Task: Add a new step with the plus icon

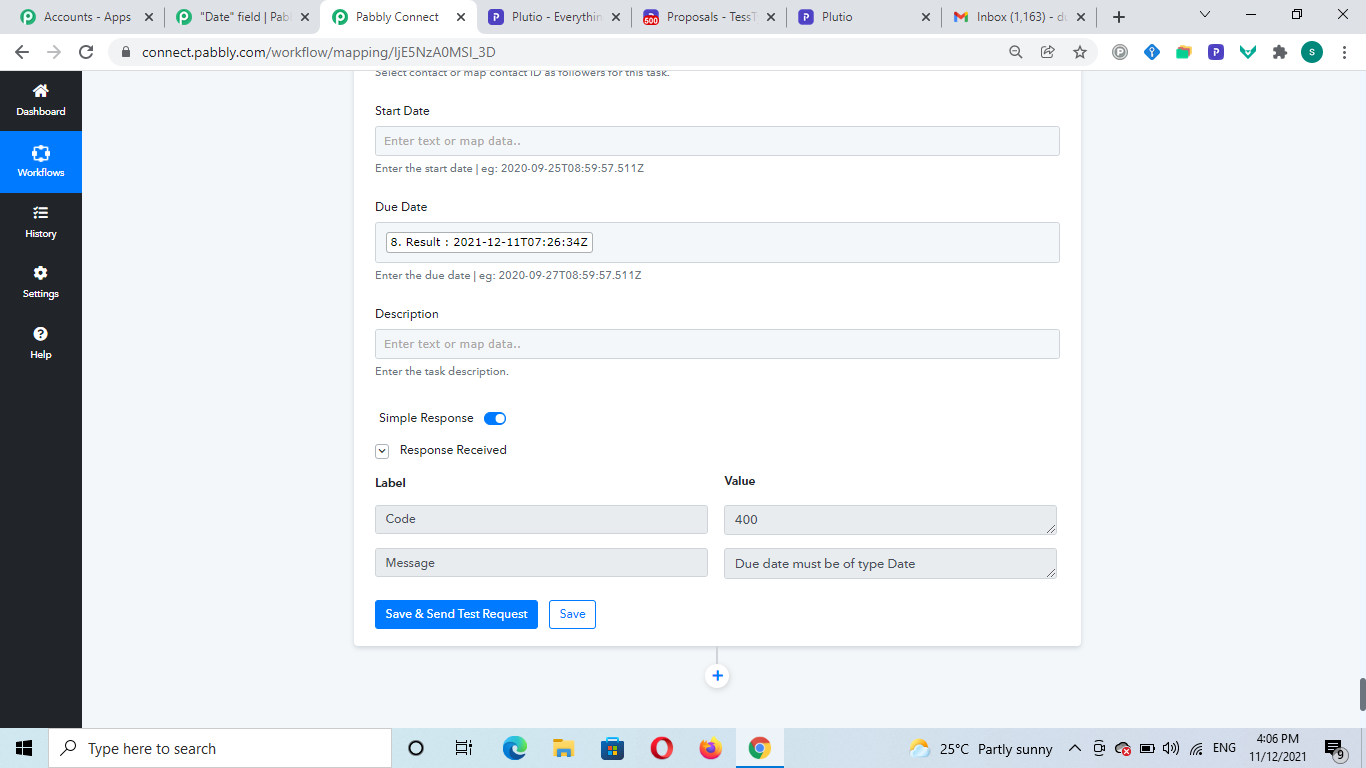Action: 717,676
